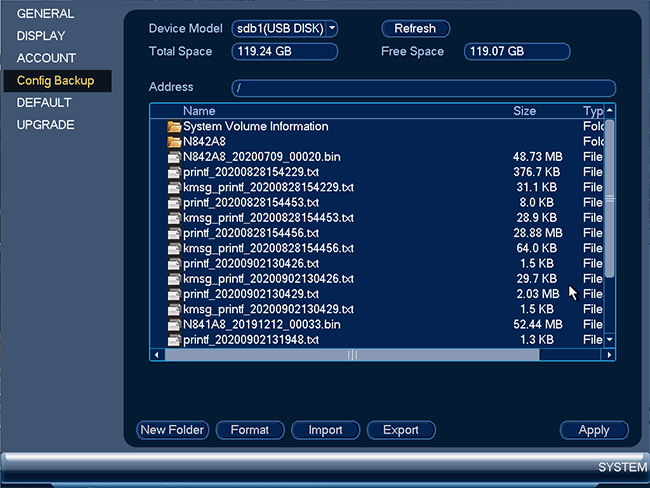The image size is (650, 488).
Task: Open the Device Model dropdown arrow
Action: coord(332,29)
